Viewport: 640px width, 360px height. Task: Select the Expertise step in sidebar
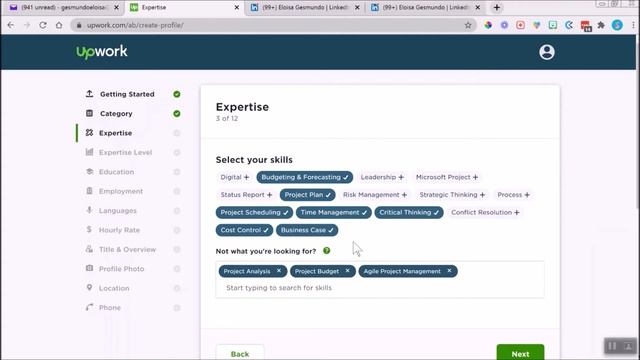pos(116,133)
